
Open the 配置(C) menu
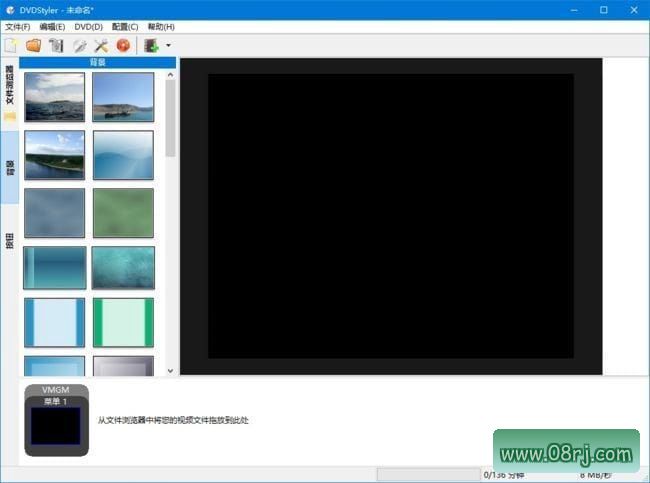(x=125, y=27)
